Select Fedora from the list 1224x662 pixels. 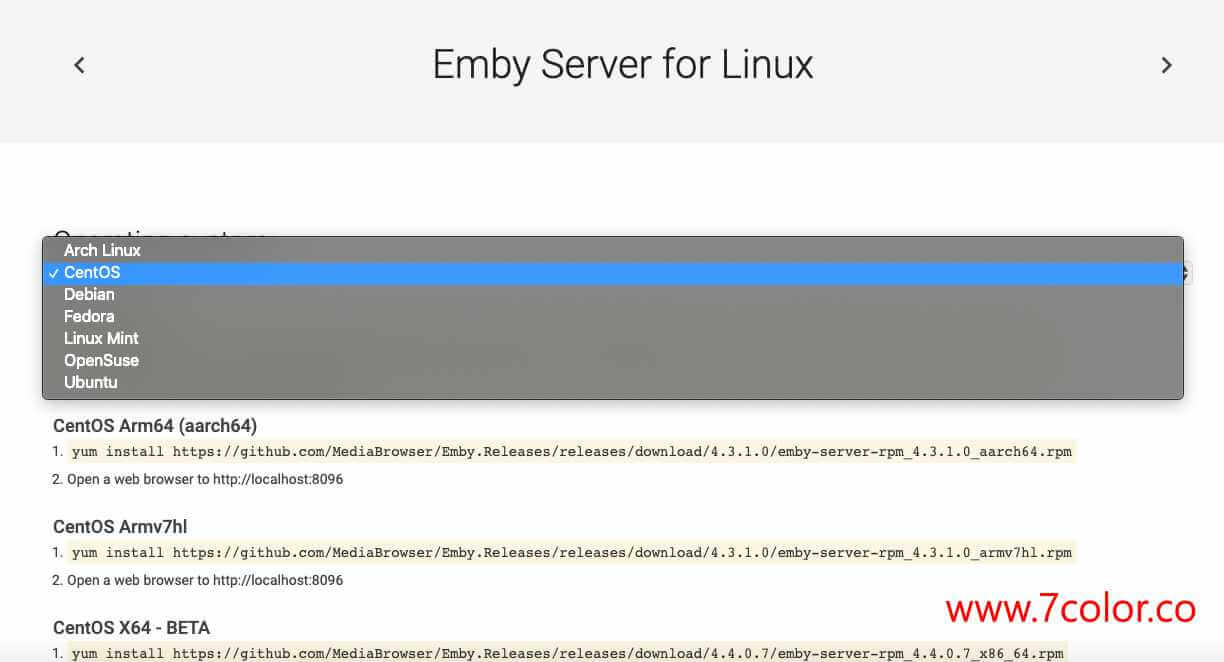point(613,316)
